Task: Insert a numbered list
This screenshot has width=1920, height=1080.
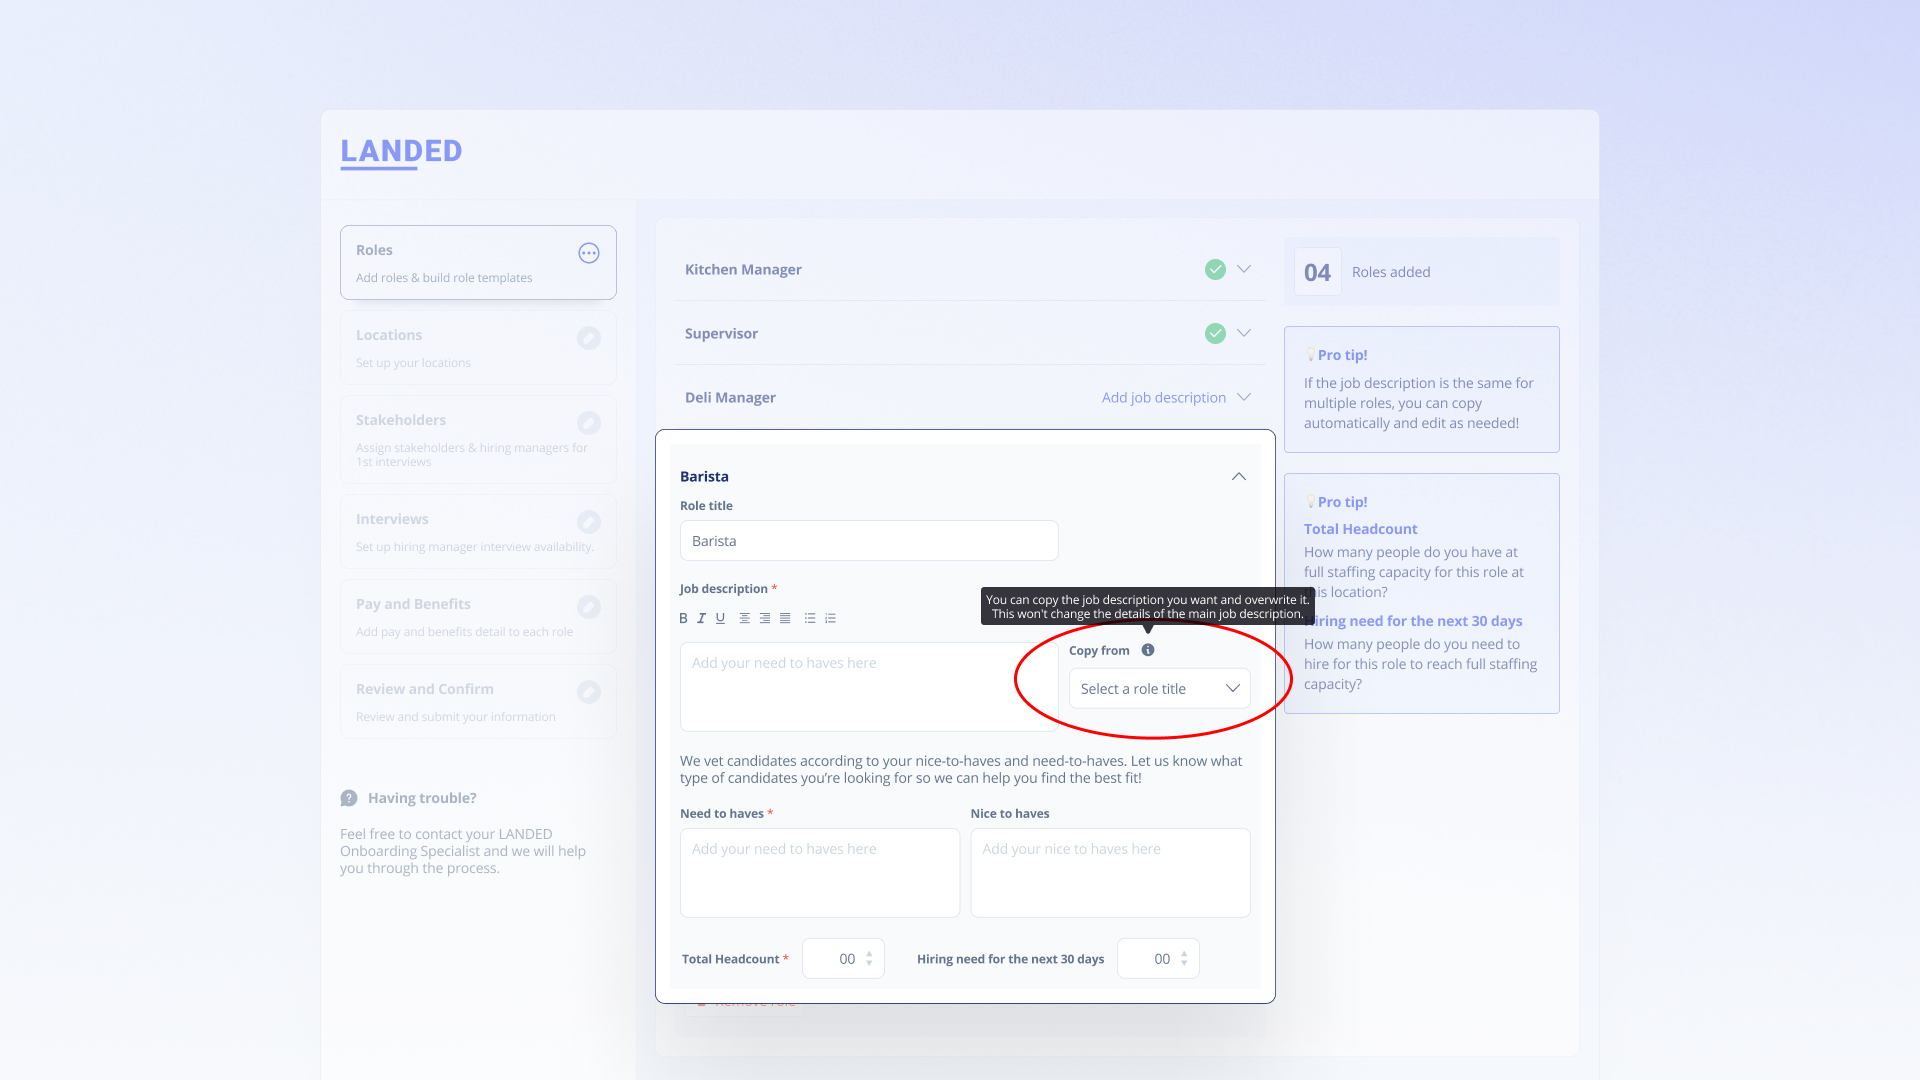Action: pos(830,618)
